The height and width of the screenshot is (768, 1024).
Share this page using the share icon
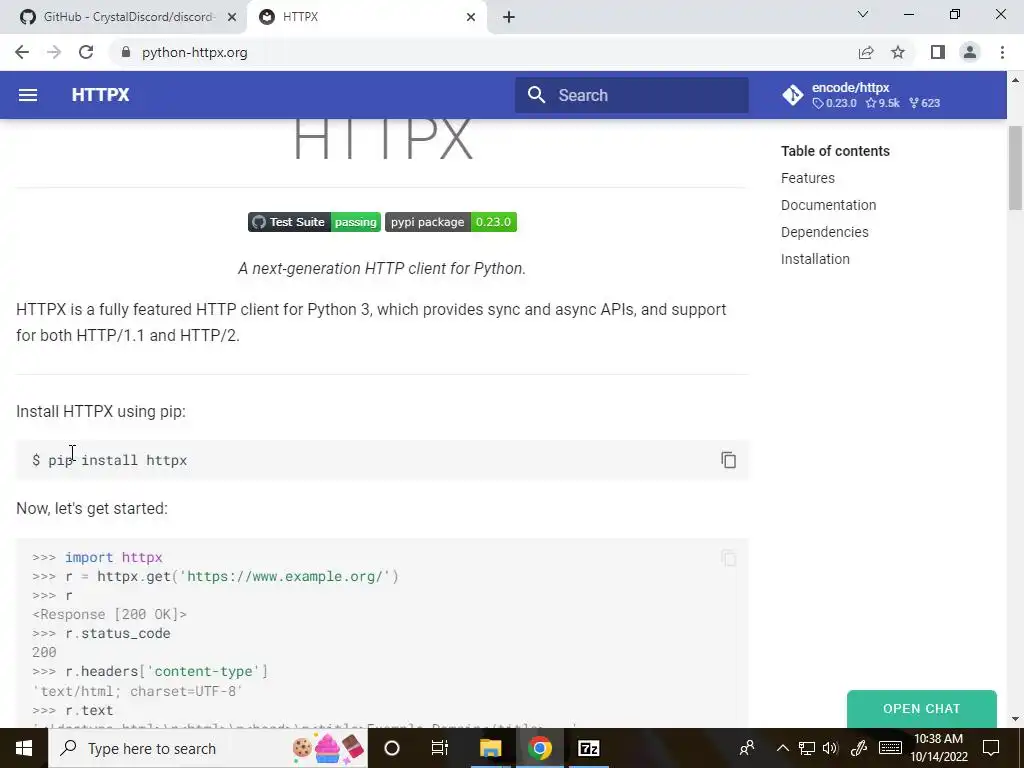click(x=866, y=52)
